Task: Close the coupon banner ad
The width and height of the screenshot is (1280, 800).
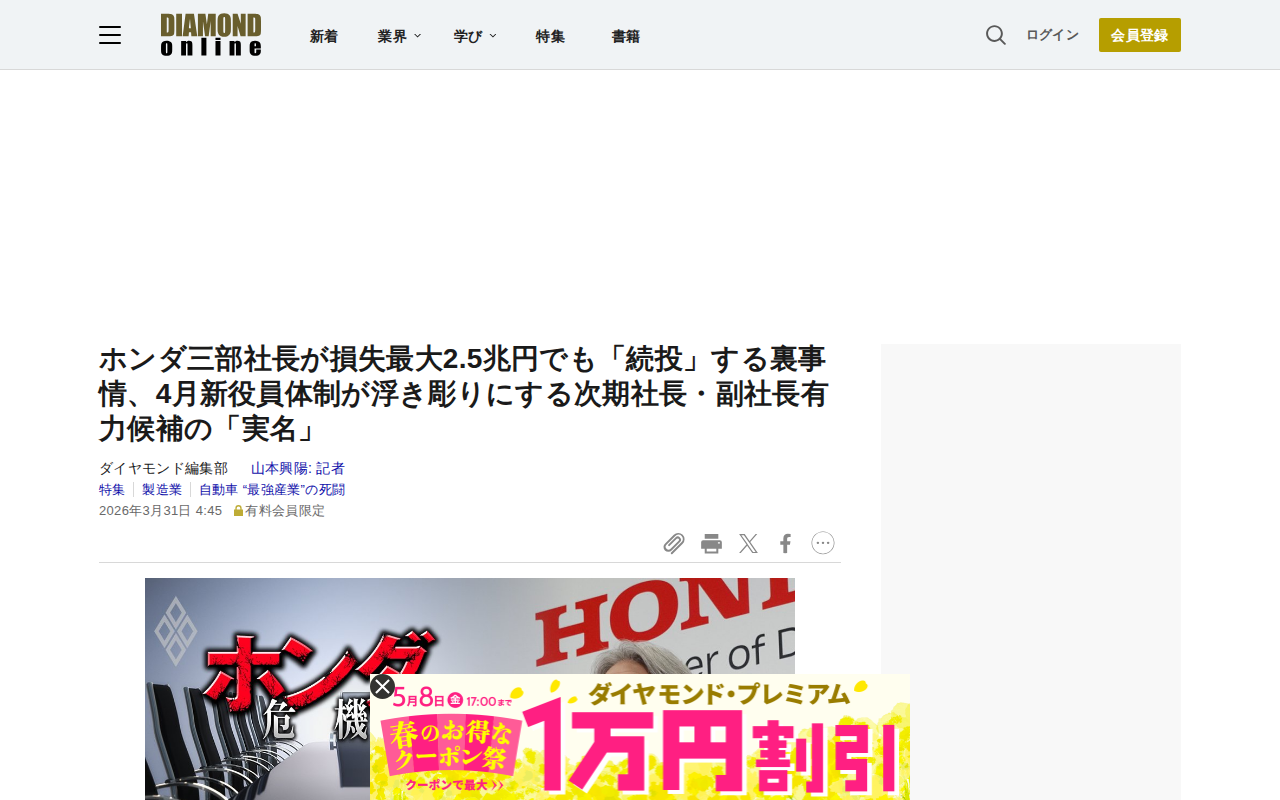Action: tap(382, 686)
